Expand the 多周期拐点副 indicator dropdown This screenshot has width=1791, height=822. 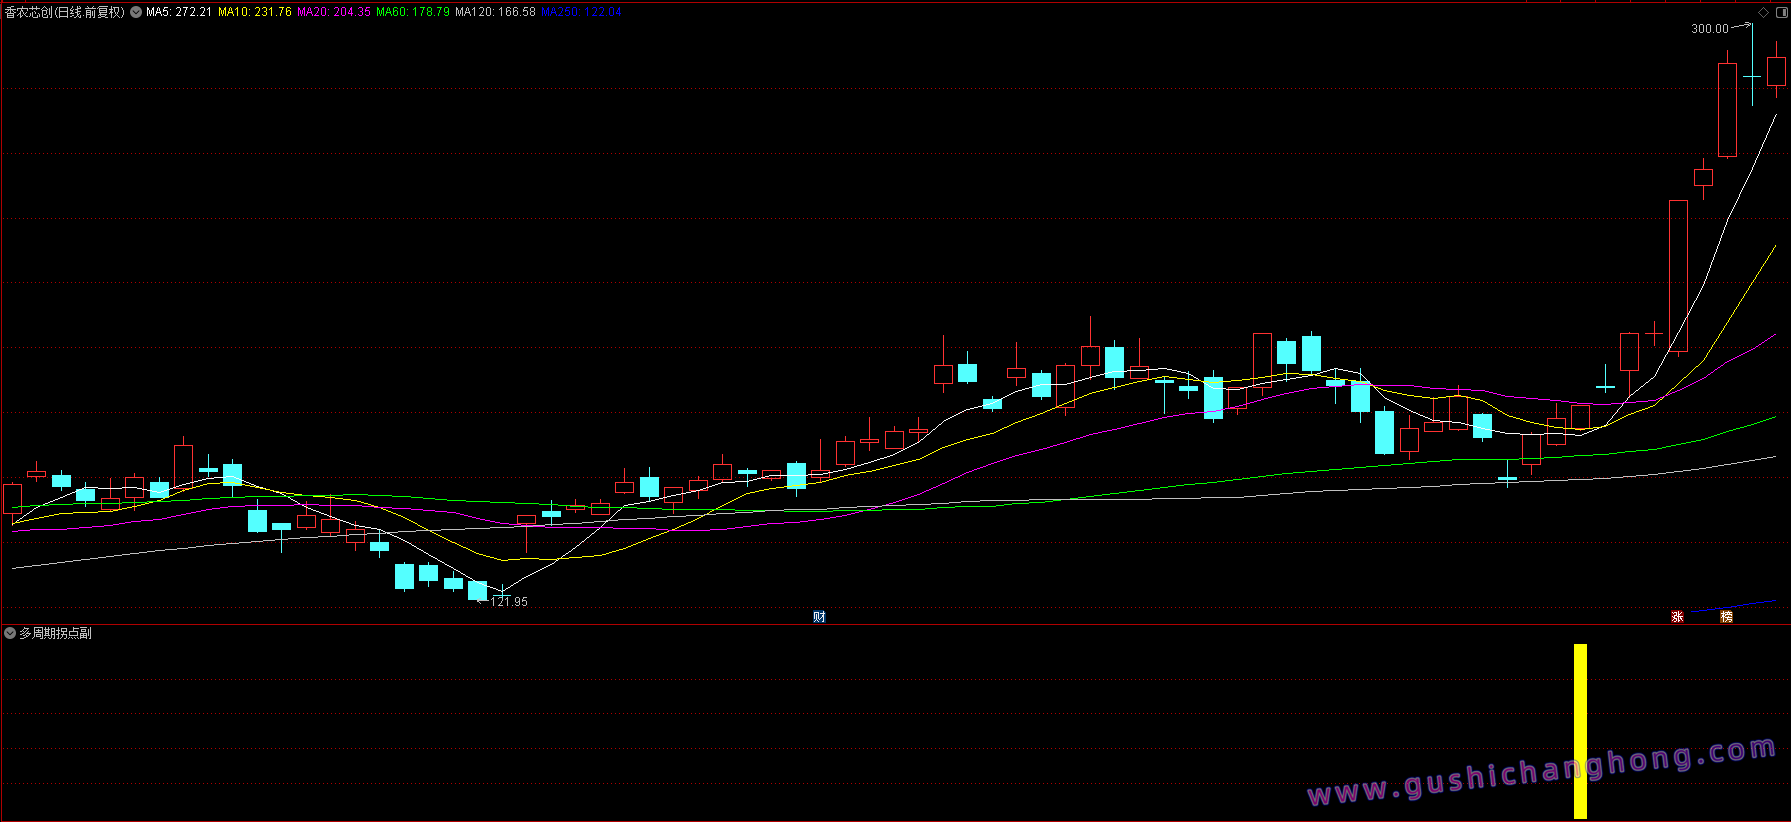tap(10, 633)
